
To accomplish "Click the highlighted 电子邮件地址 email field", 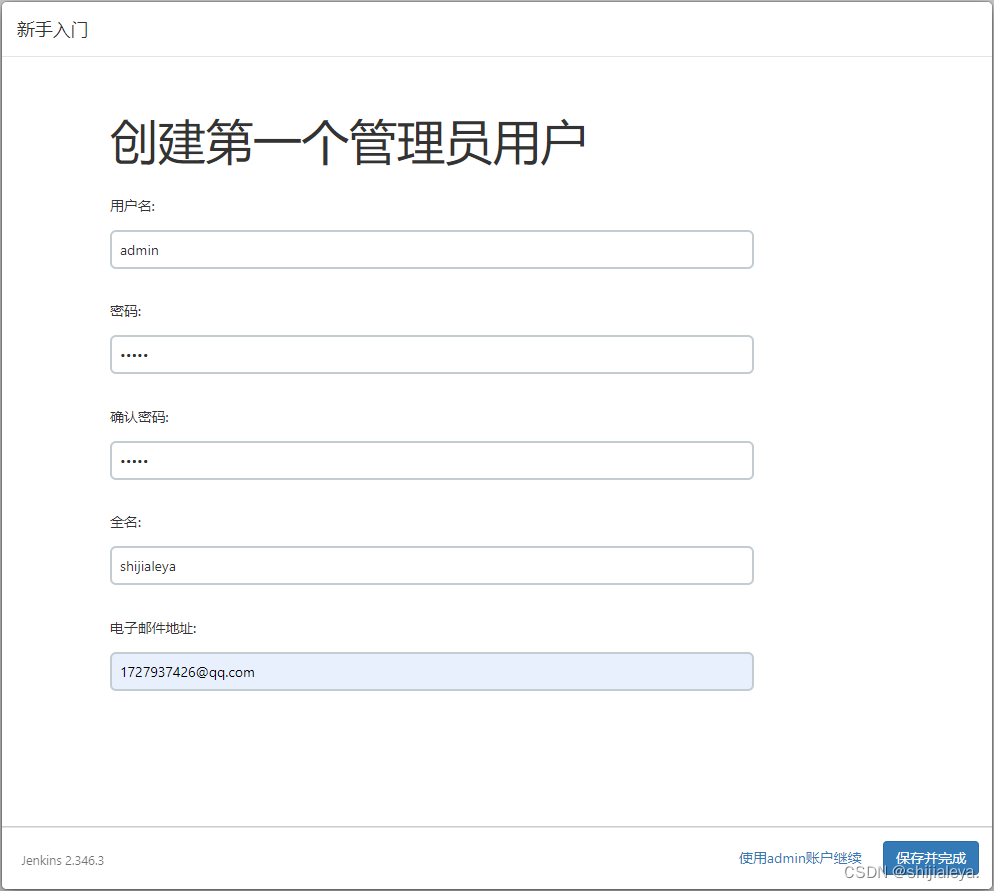I will pyautogui.click(x=430, y=671).
